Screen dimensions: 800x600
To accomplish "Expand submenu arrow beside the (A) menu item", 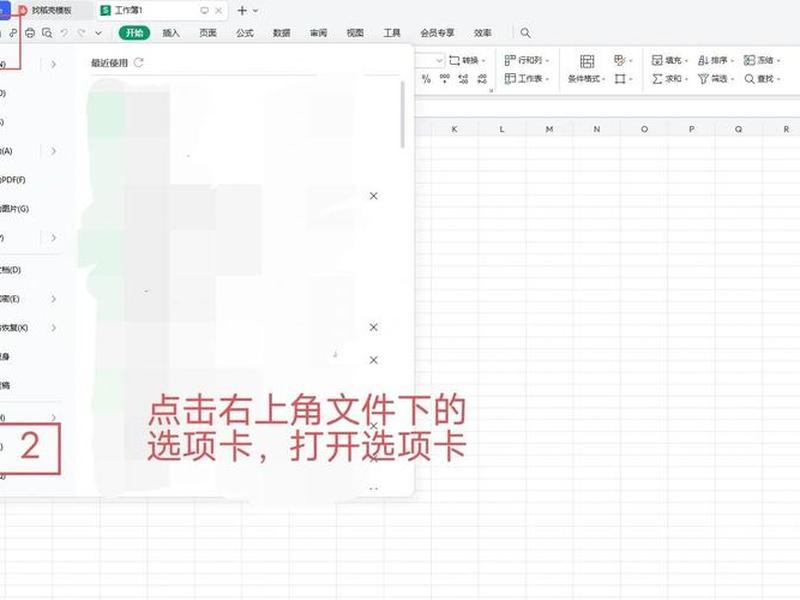I will pos(53,151).
